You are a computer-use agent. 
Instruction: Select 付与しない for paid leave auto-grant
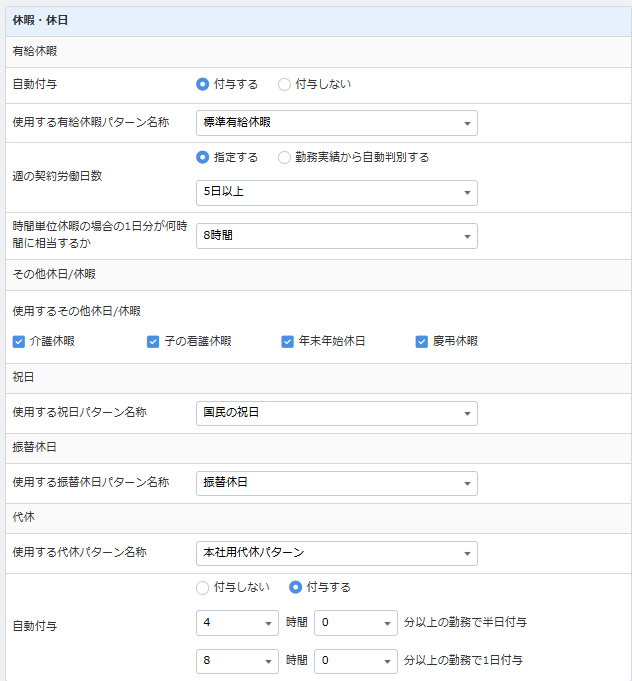pos(285,84)
